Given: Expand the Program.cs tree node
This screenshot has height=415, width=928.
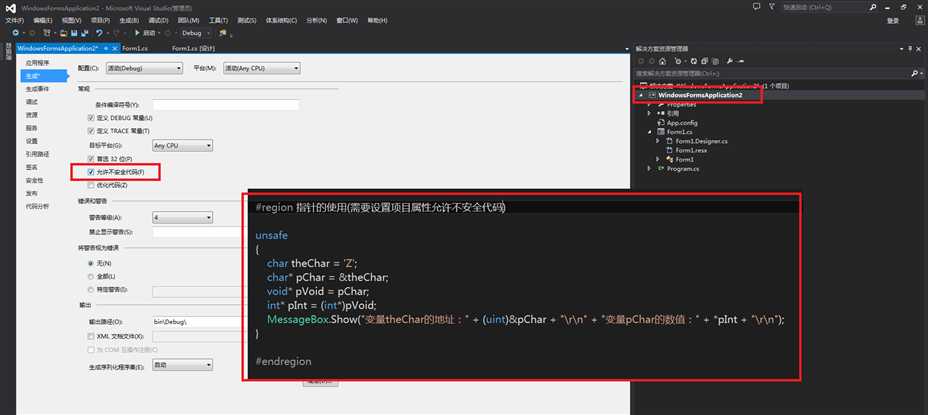Looking at the screenshot, I should (x=650, y=169).
